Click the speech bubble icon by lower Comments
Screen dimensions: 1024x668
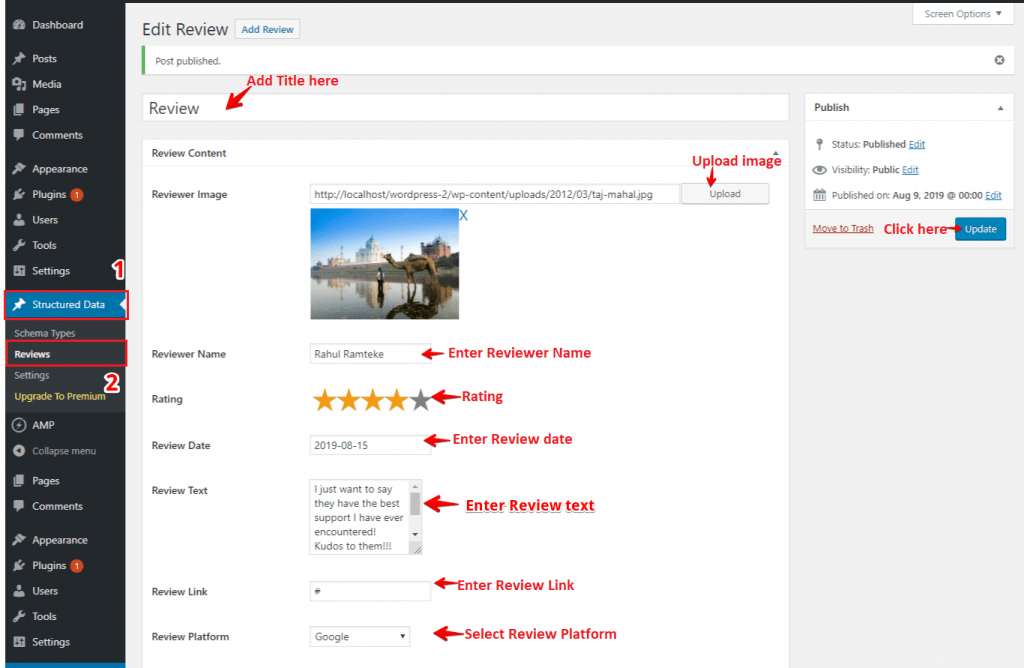(x=19, y=506)
